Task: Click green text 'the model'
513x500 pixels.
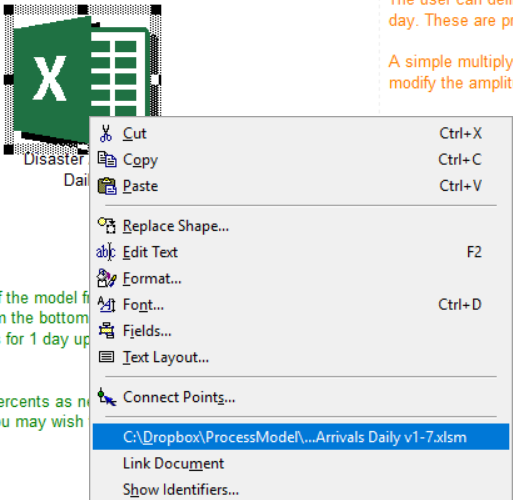Action: click(42, 298)
